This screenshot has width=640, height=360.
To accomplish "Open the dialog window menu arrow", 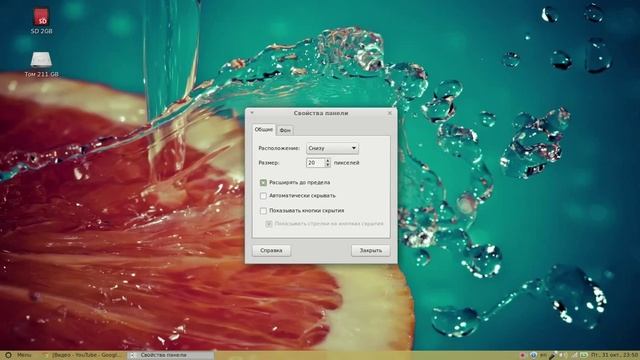I will pyautogui.click(x=252, y=113).
